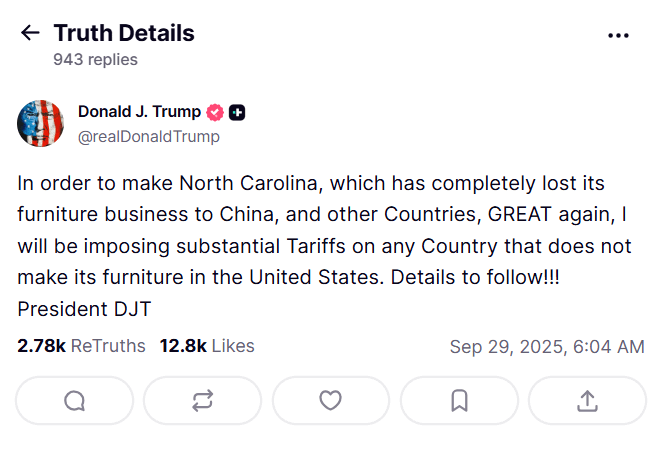This screenshot has height=449, width=663.
Task: Click the black plus badge beside name
Action: coord(238,112)
